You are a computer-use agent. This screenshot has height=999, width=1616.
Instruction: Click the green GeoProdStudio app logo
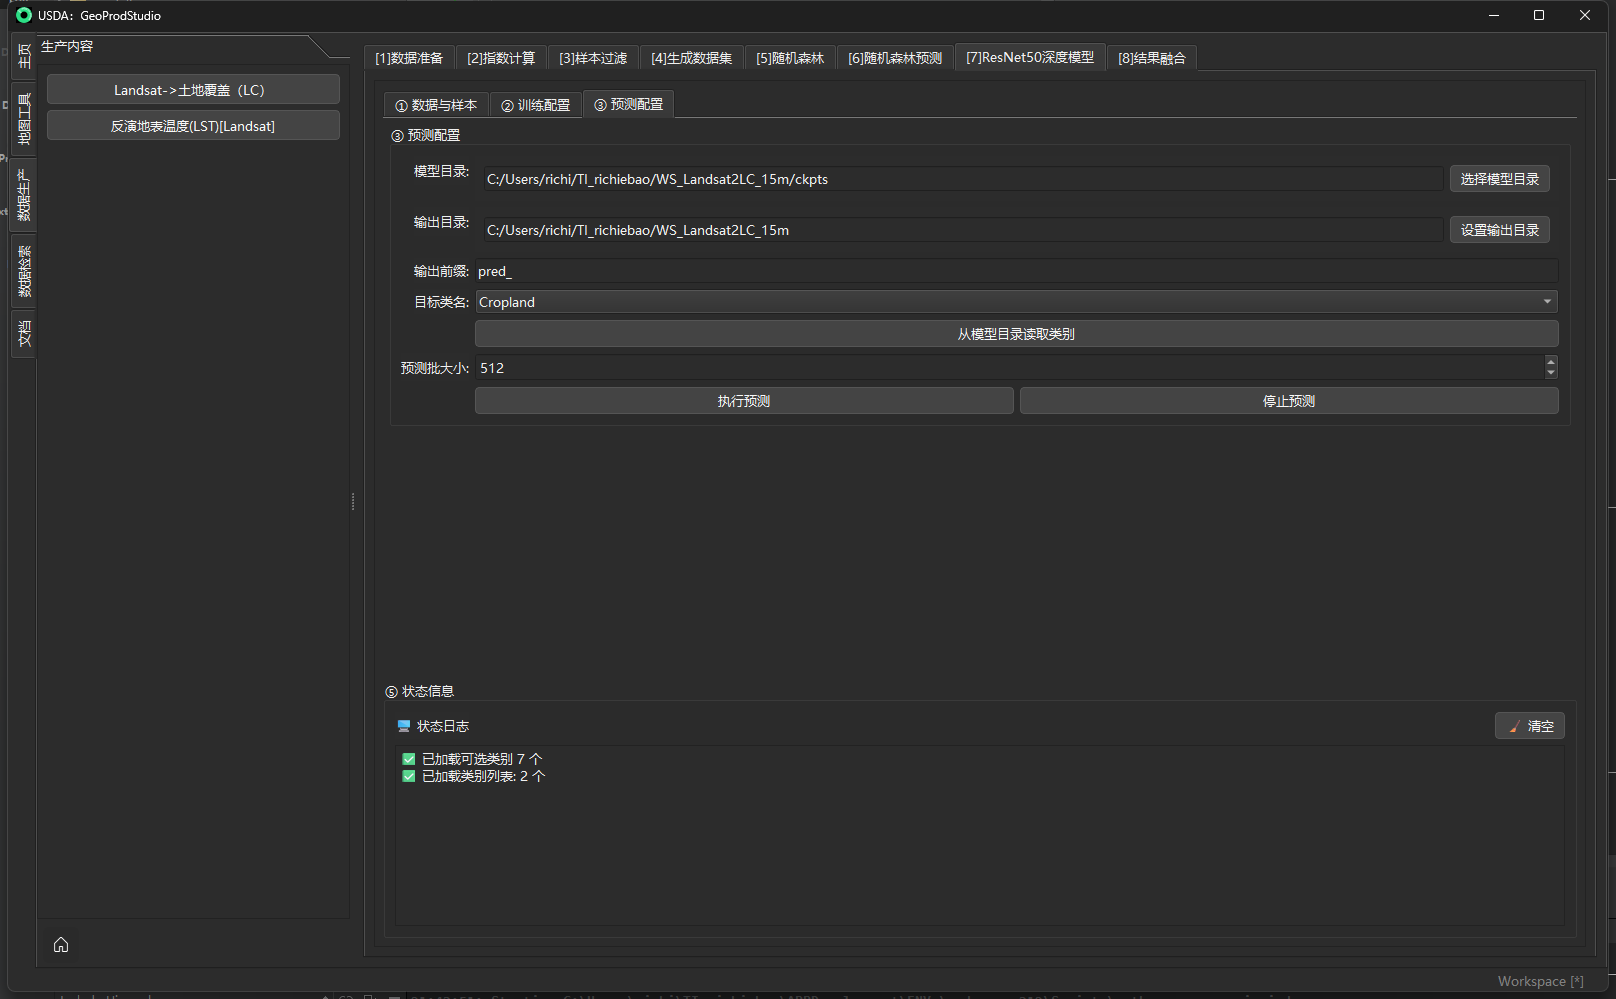24,15
